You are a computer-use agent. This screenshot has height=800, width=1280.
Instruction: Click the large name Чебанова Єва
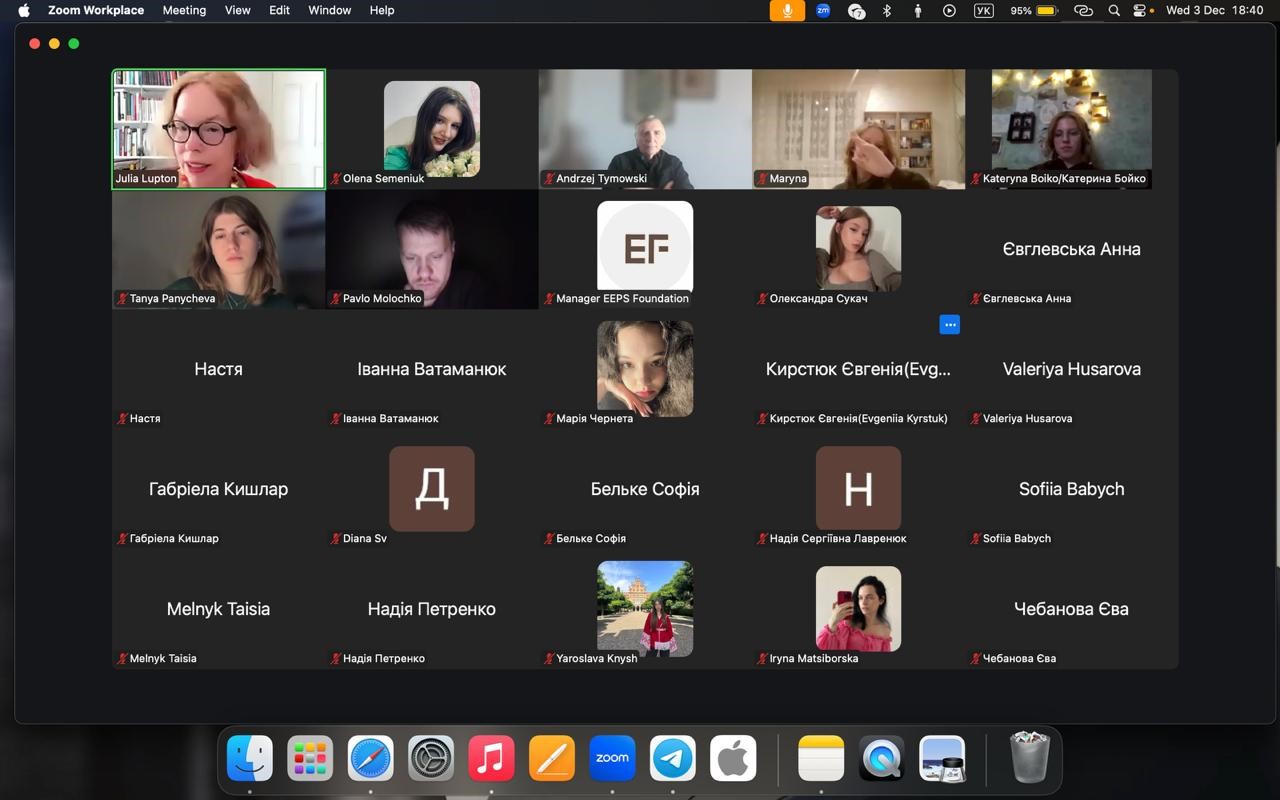click(x=1072, y=609)
